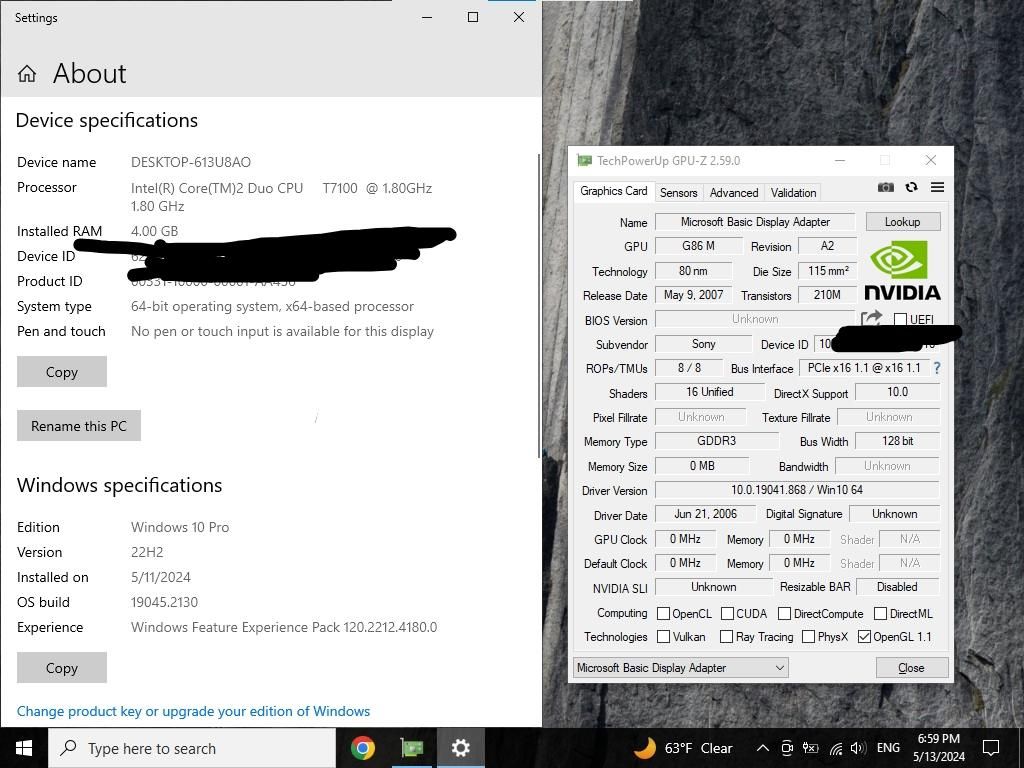
Task: Click the device name DESKTOP-613U8AO
Action: pyautogui.click(x=191, y=162)
